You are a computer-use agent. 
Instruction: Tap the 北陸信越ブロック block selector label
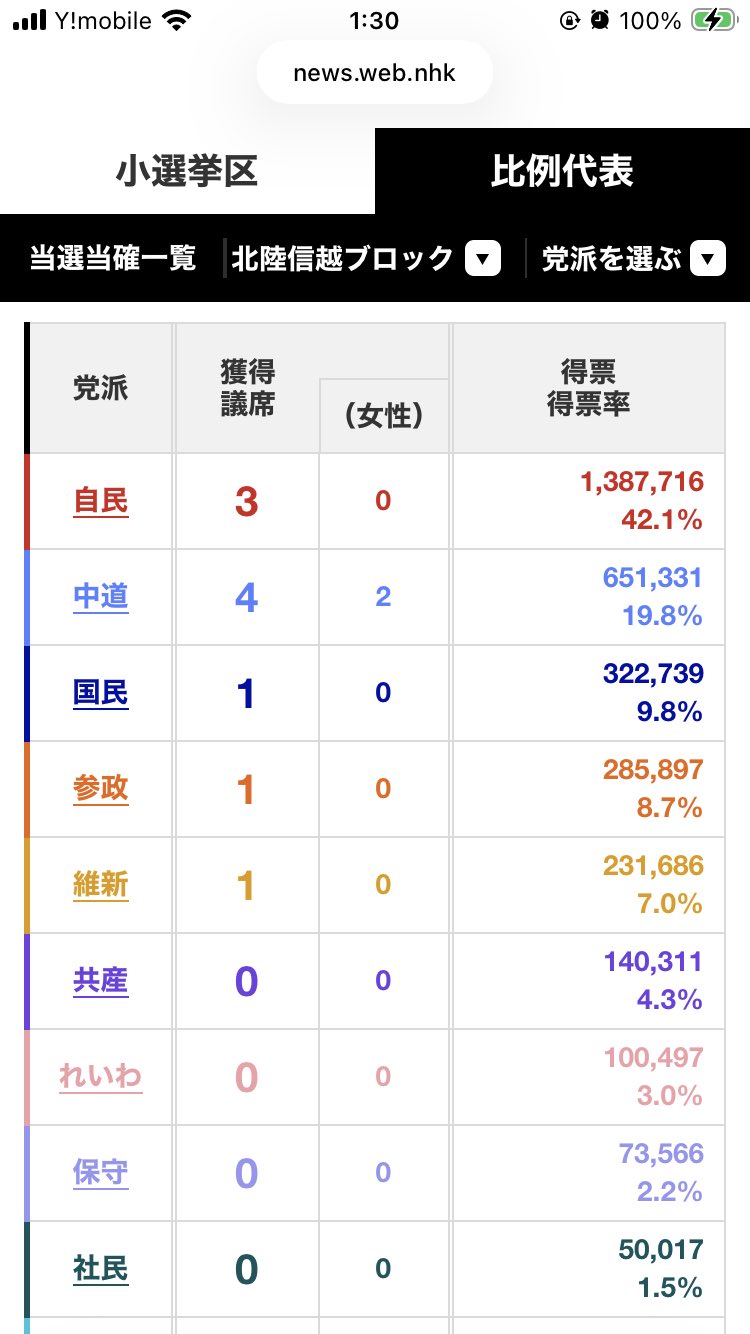[343, 260]
